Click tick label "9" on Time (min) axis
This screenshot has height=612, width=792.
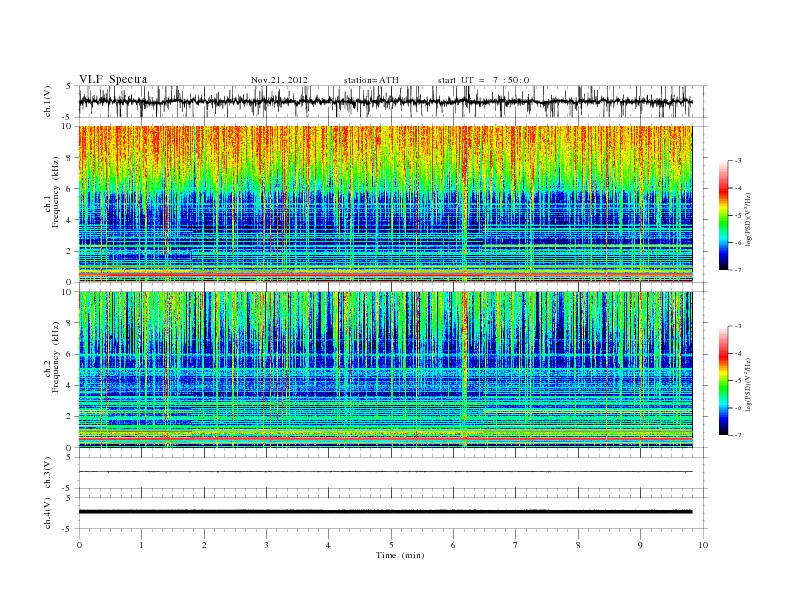[640, 545]
